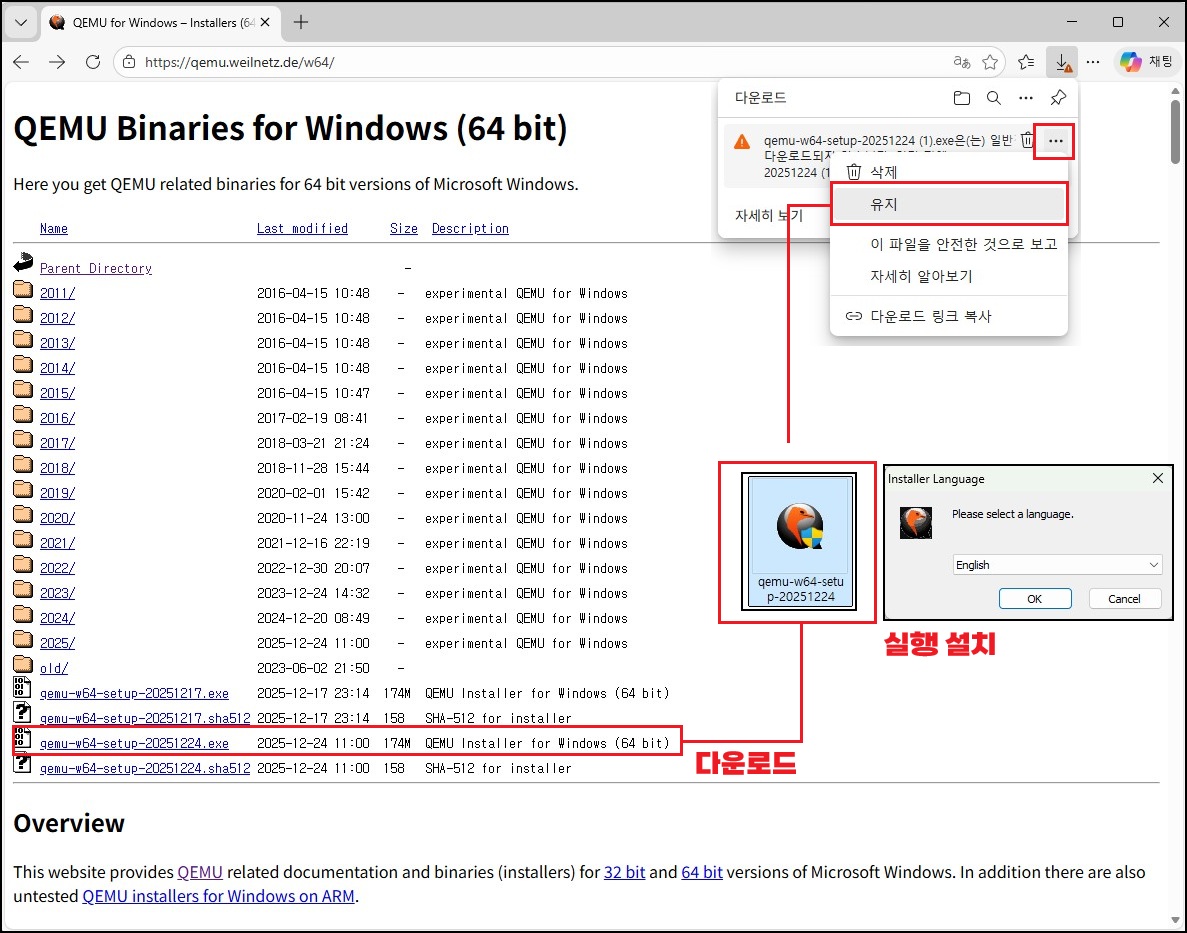Open the 2016/ folder

point(58,418)
